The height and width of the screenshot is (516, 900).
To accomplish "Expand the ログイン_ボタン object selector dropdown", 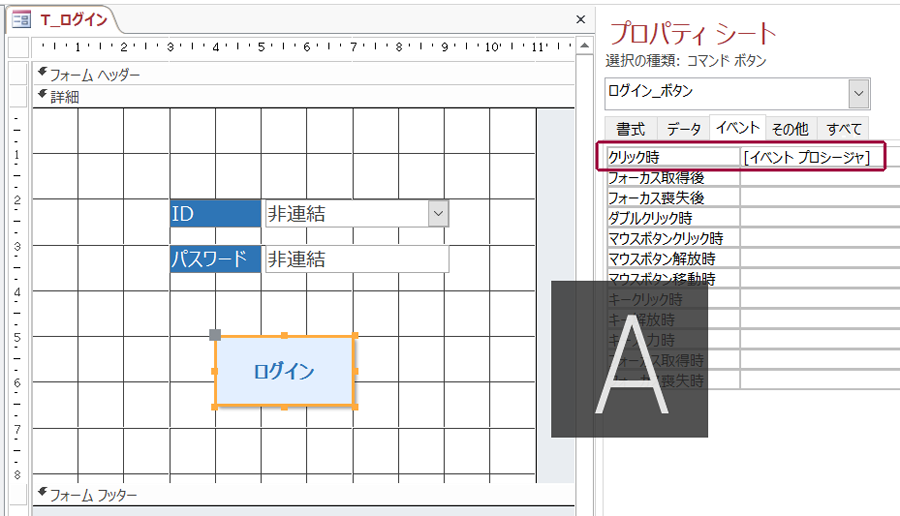I will (858, 92).
